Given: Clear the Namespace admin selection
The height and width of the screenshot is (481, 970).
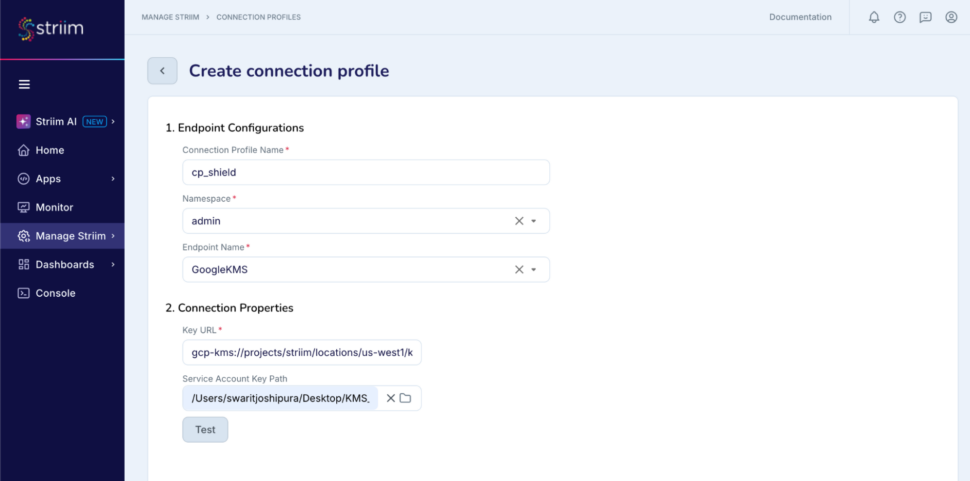Looking at the screenshot, I should tap(519, 221).
